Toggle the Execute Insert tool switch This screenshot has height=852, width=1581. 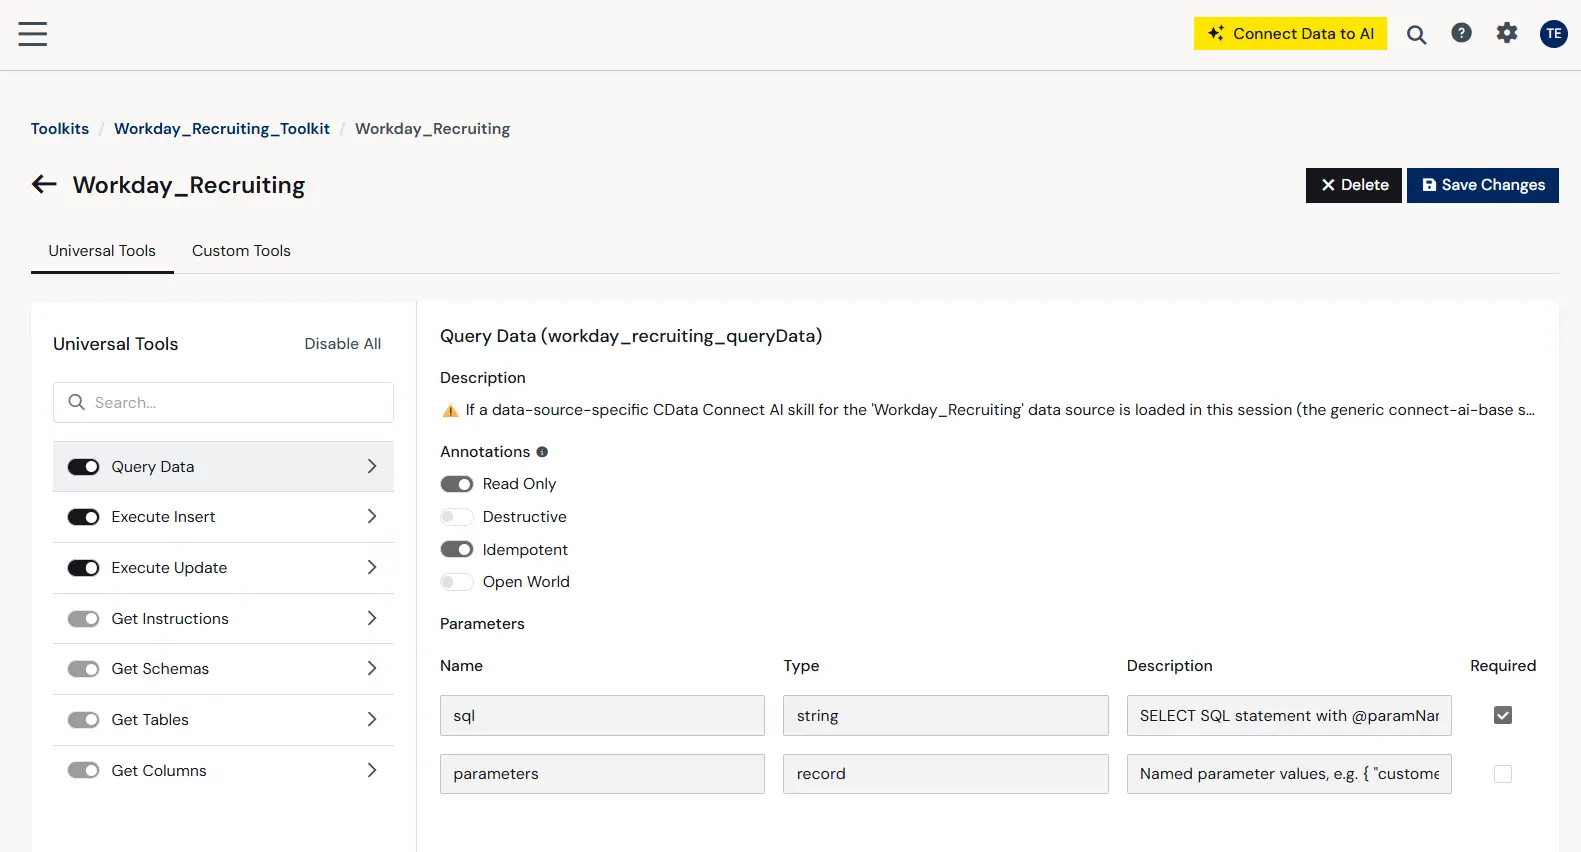tap(83, 517)
